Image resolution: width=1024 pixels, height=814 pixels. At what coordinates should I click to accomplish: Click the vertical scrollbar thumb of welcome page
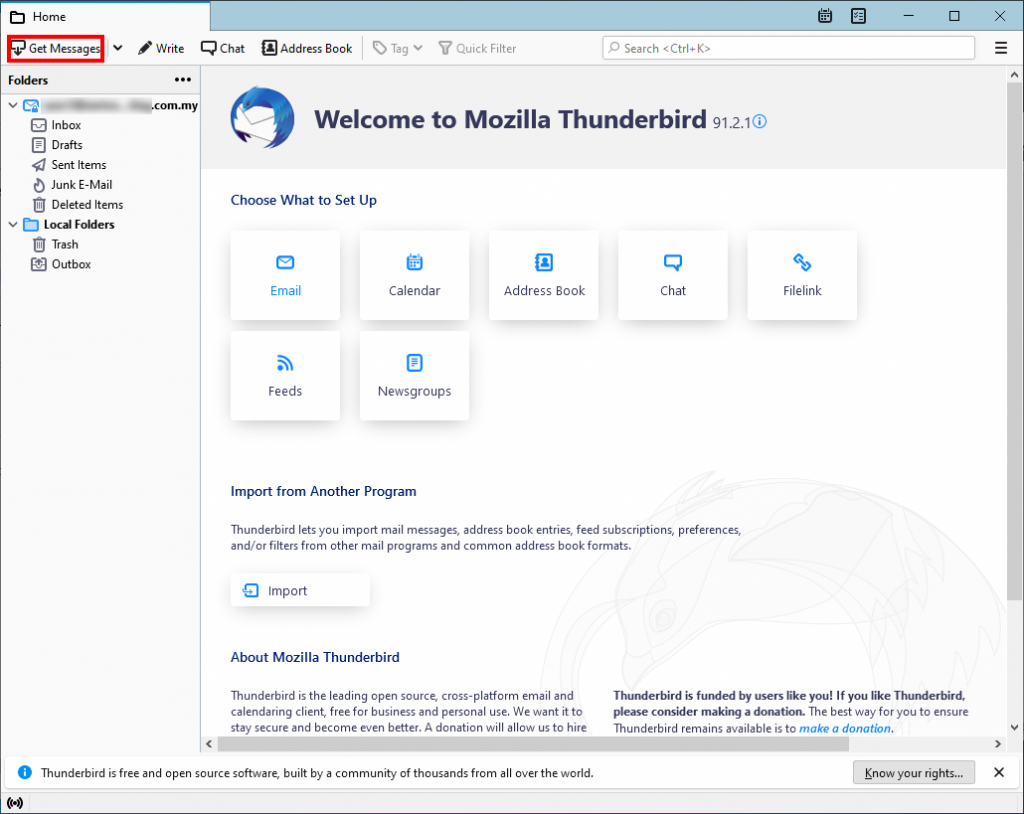point(1014,341)
